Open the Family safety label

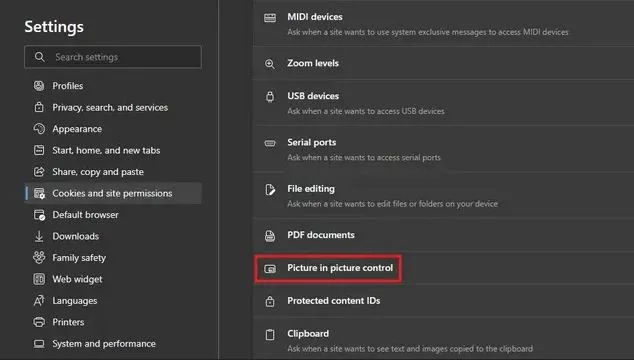coord(79,258)
